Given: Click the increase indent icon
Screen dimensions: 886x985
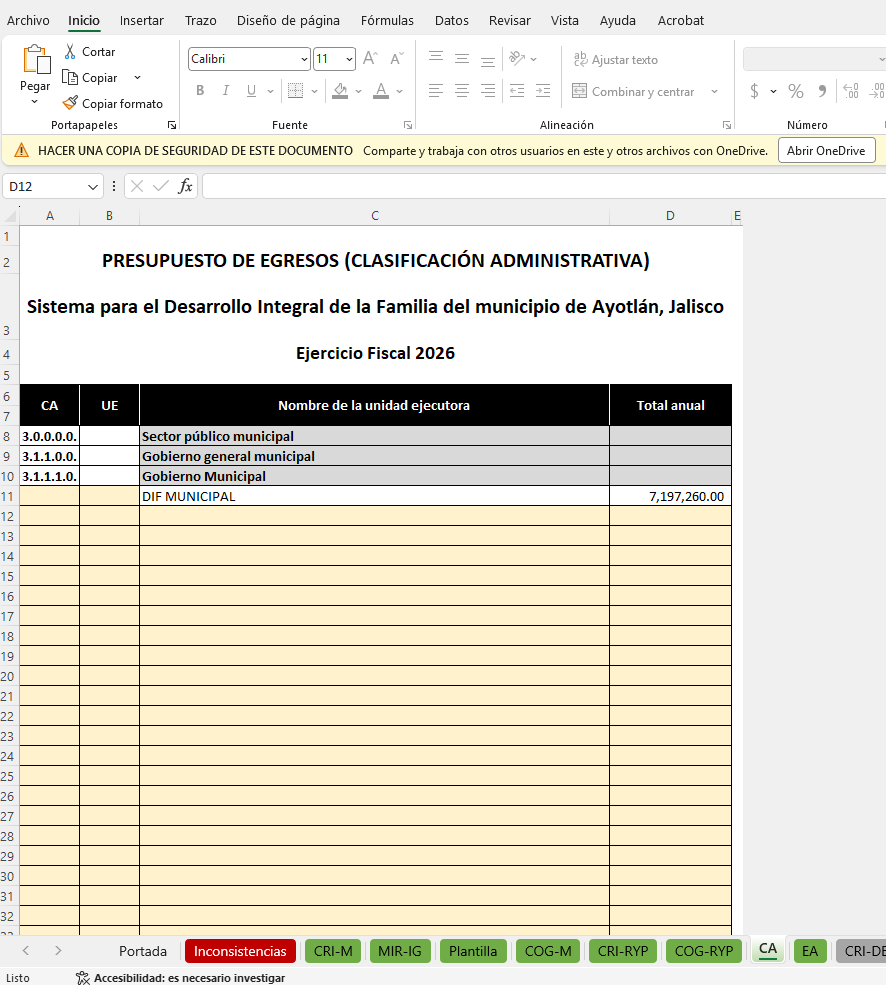Looking at the screenshot, I should click(543, 90).
